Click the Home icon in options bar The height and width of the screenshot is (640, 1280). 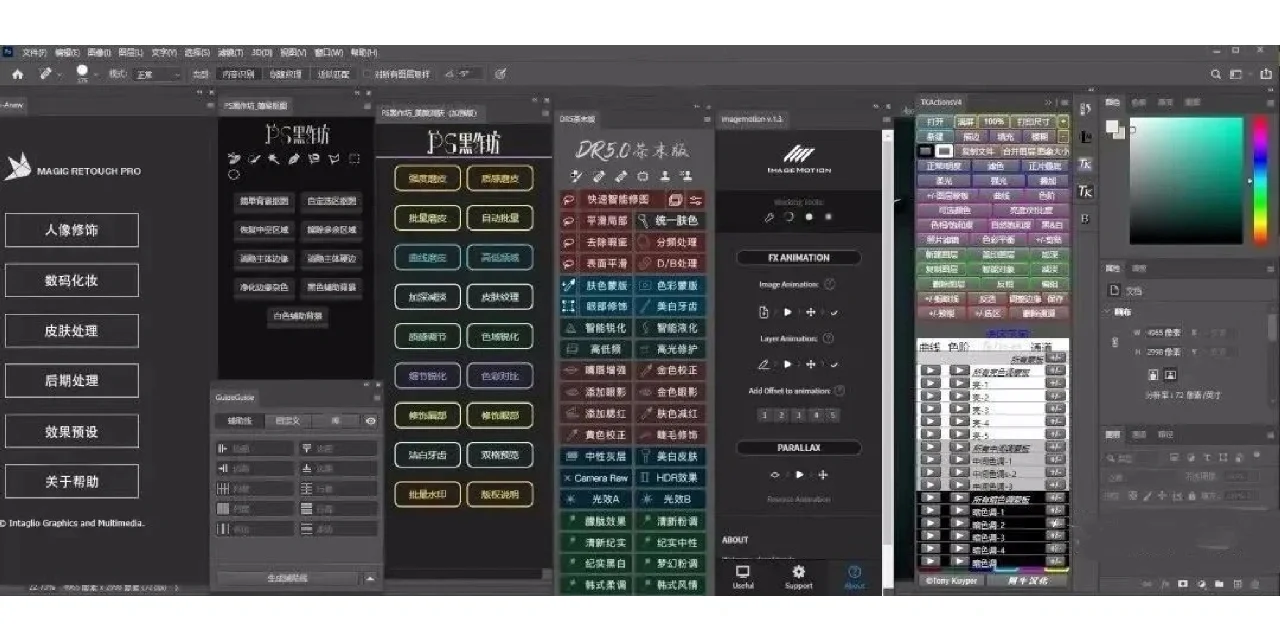pyautogui.click(x=17, y=74)
